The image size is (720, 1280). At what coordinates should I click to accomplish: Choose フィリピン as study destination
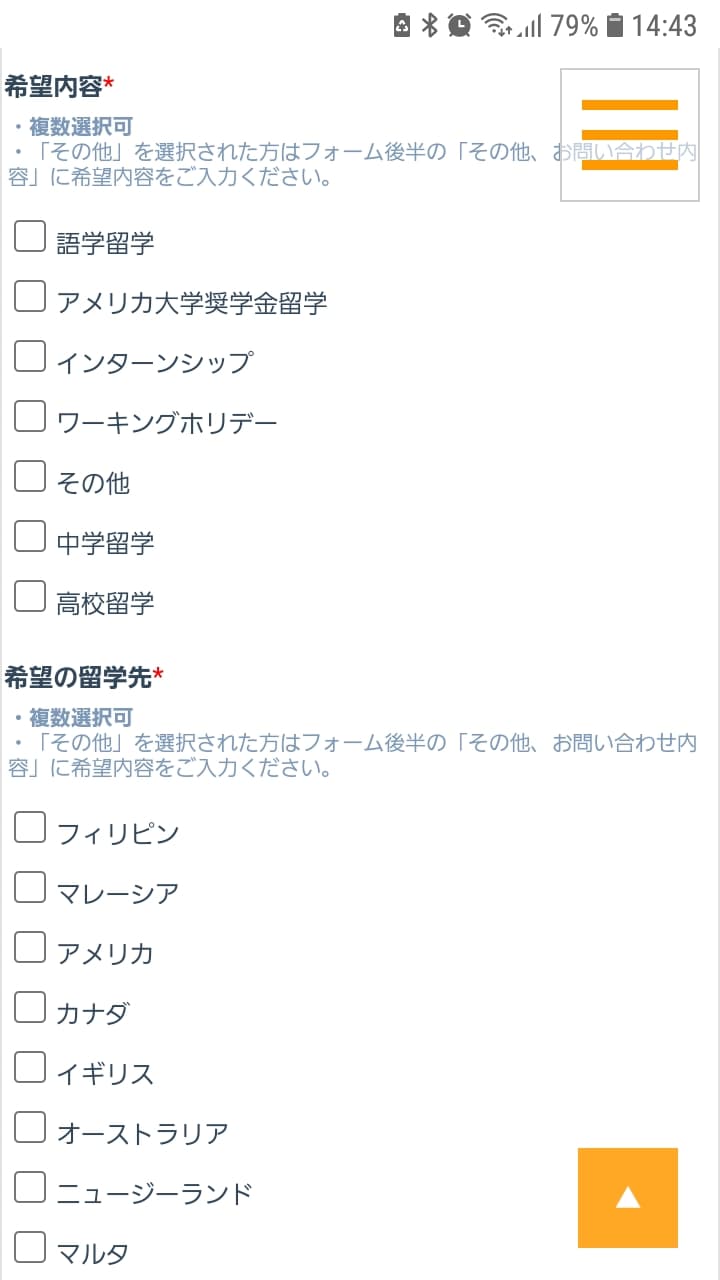(x=30, y=827)
